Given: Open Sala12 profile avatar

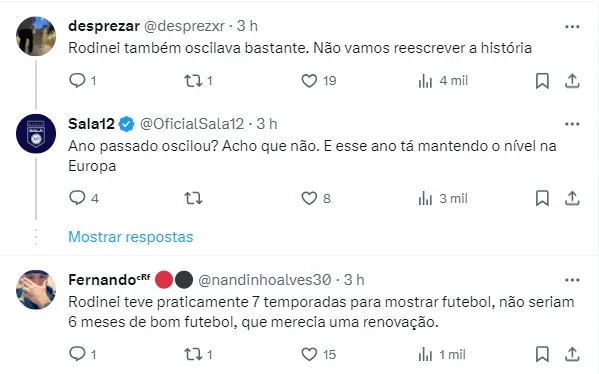Looking at the screenshot, I should tap(36, 134).
